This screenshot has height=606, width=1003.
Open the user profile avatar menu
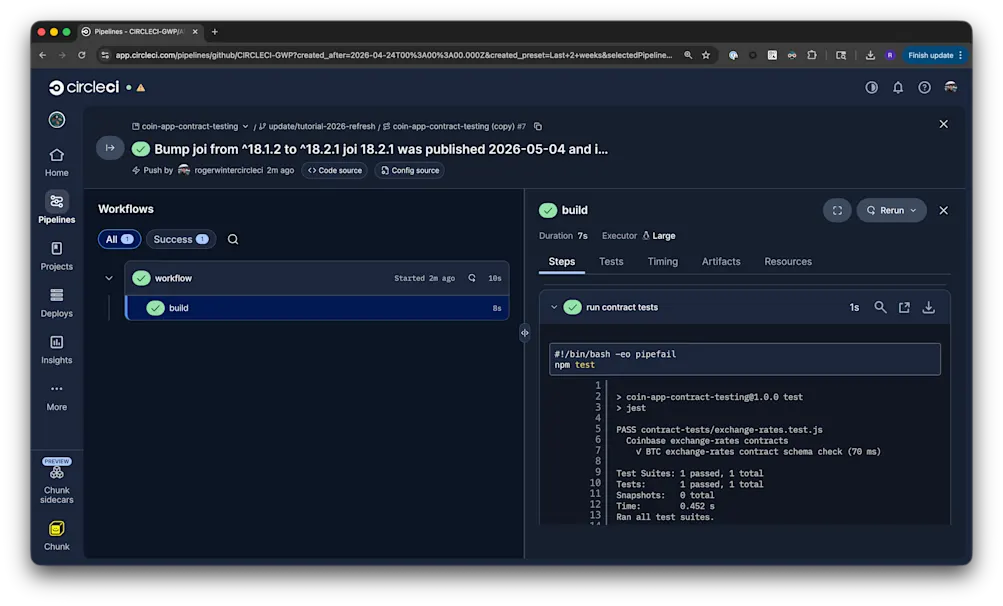[951, 87]
